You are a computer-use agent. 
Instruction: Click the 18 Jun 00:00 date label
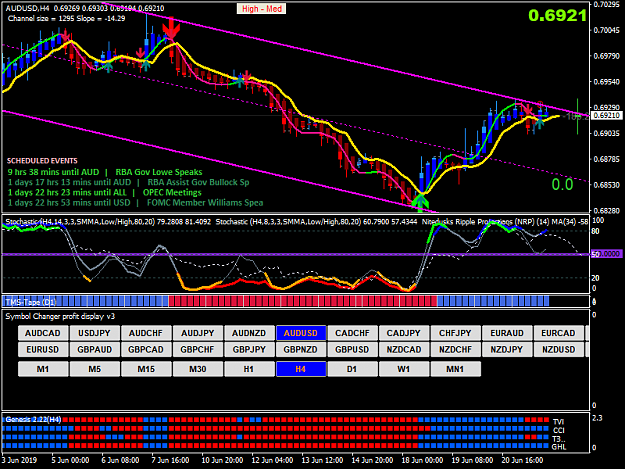(422, 460)
